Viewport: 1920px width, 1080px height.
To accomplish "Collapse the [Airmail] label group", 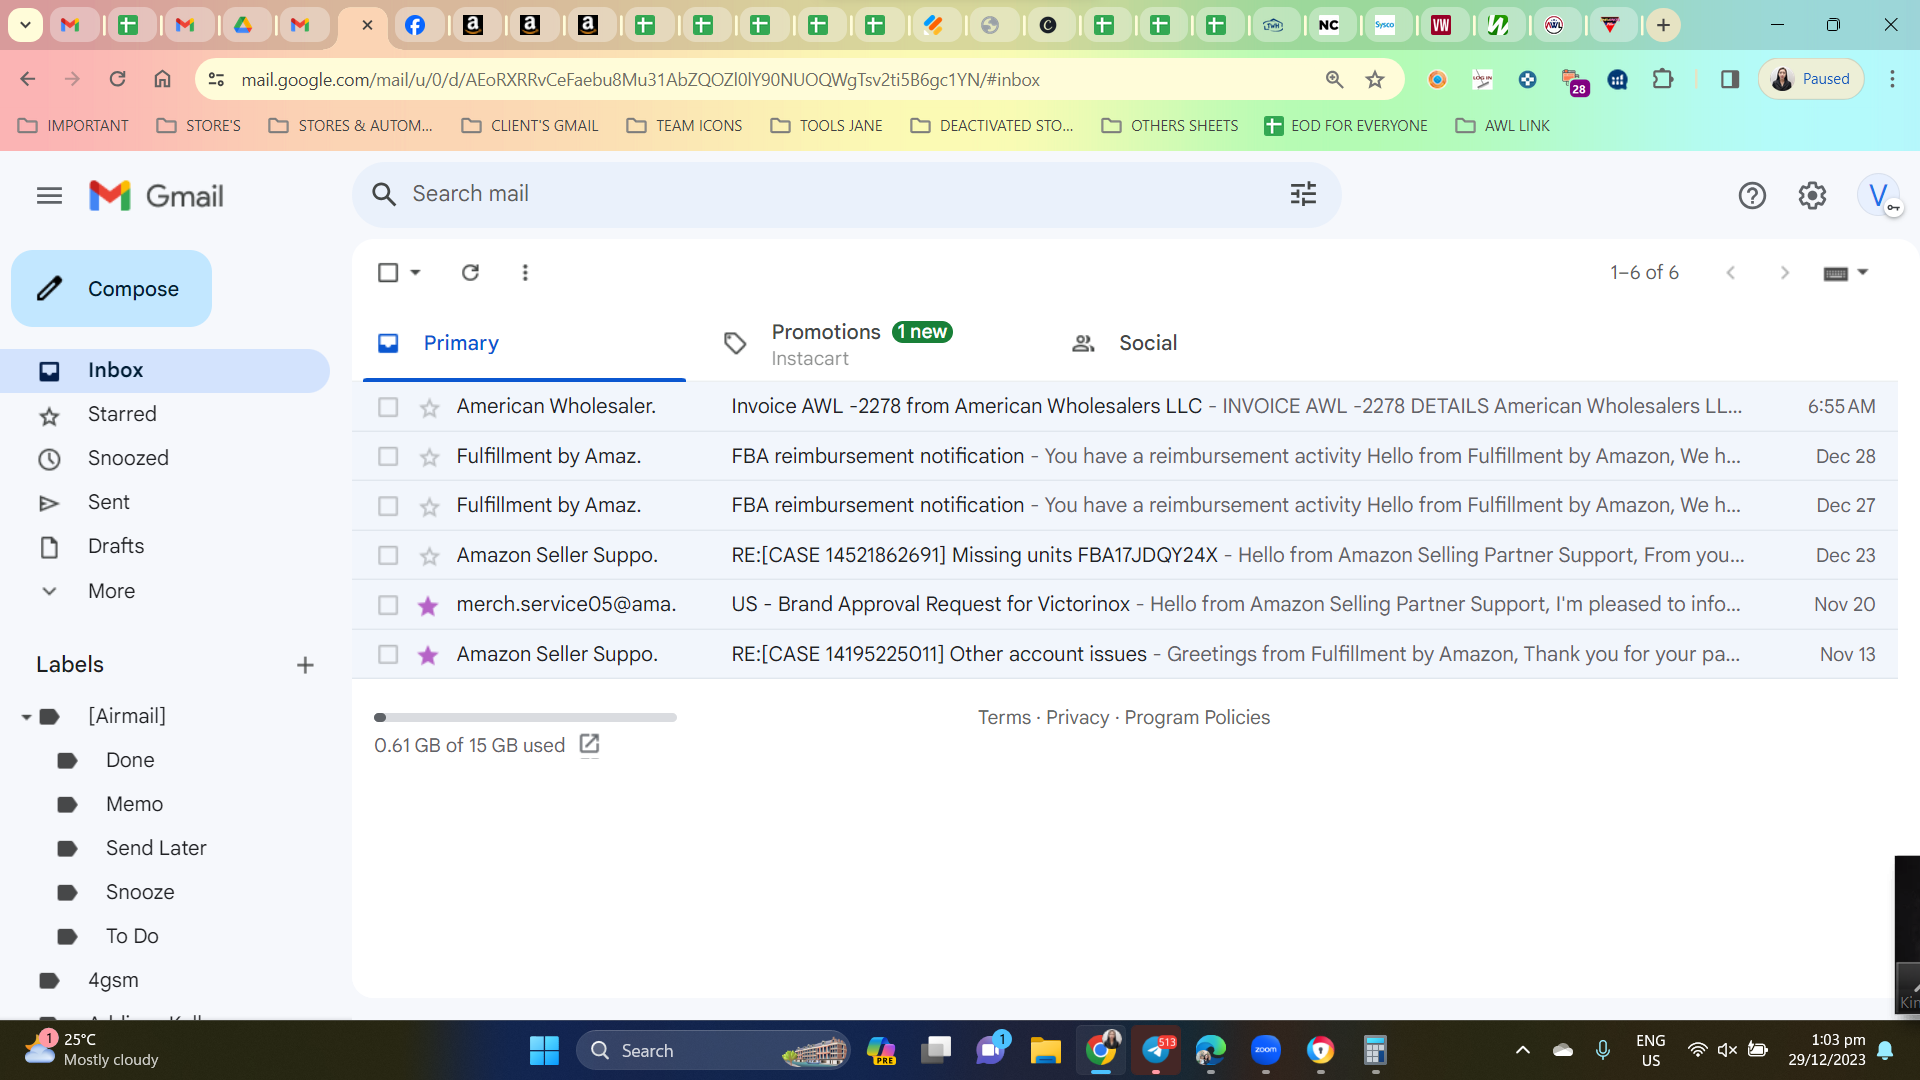I will tap(26, 717).
